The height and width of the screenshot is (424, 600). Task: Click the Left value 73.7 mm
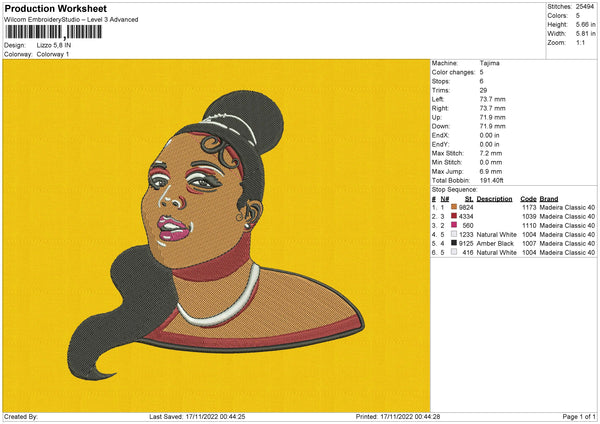(492, 99)
